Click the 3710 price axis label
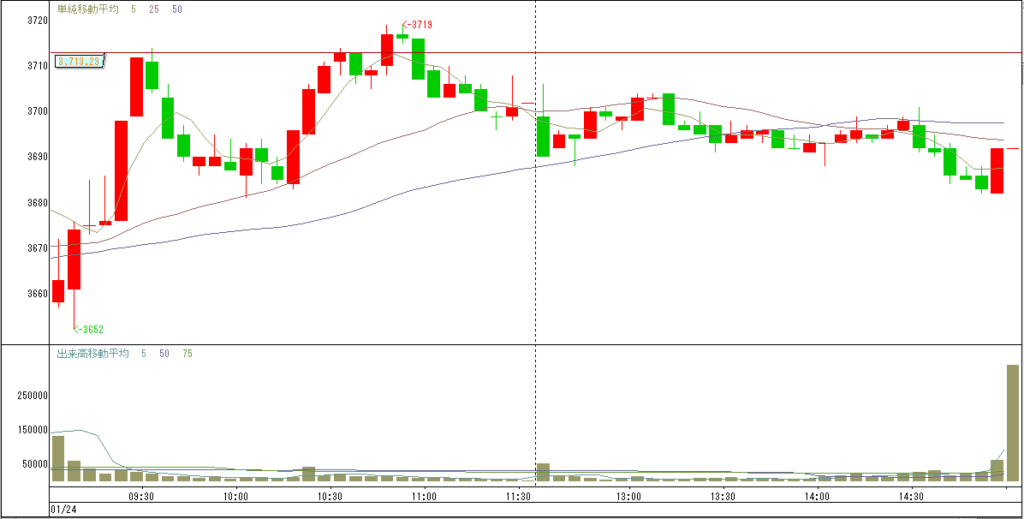This screenshot has height=519, width=1024. tap(39, 66)
